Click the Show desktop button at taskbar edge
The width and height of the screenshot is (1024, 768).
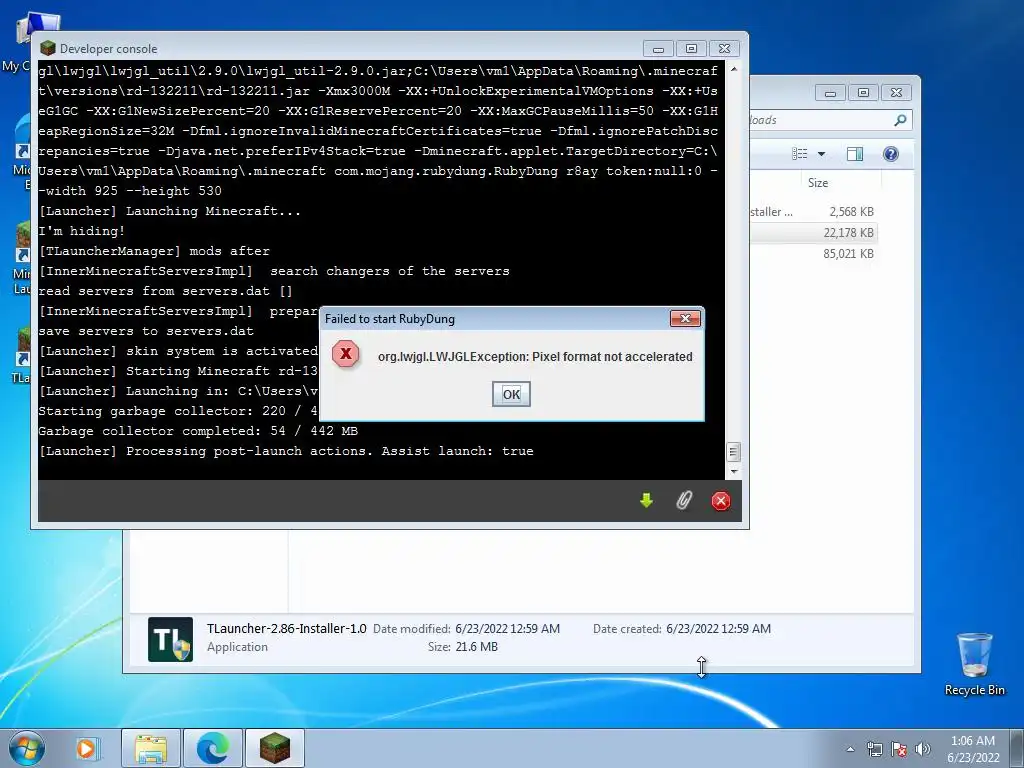[1017, 748]
